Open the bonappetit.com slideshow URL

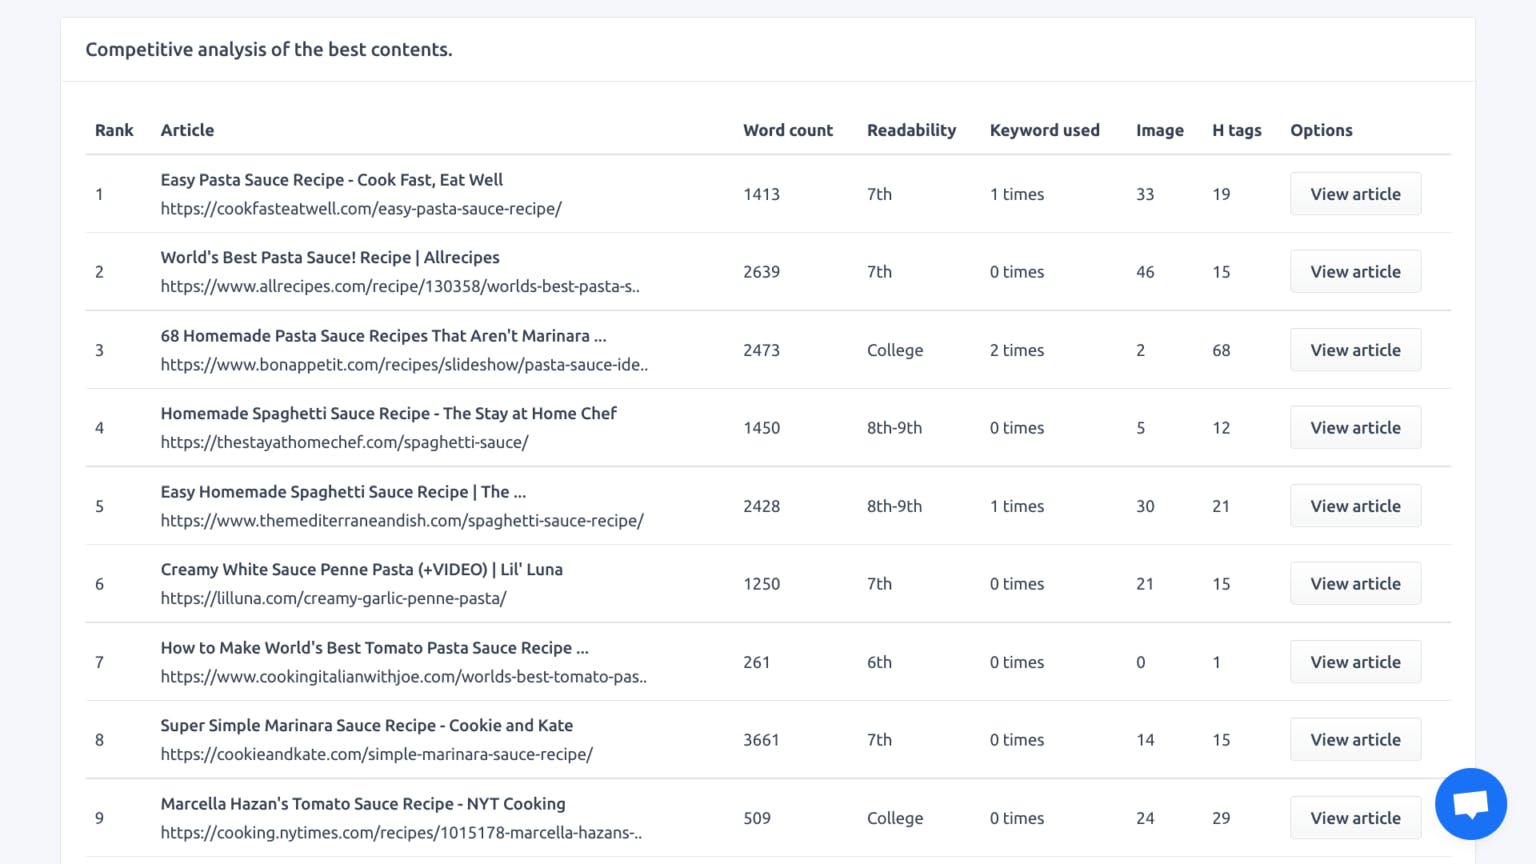coord(404,365)
